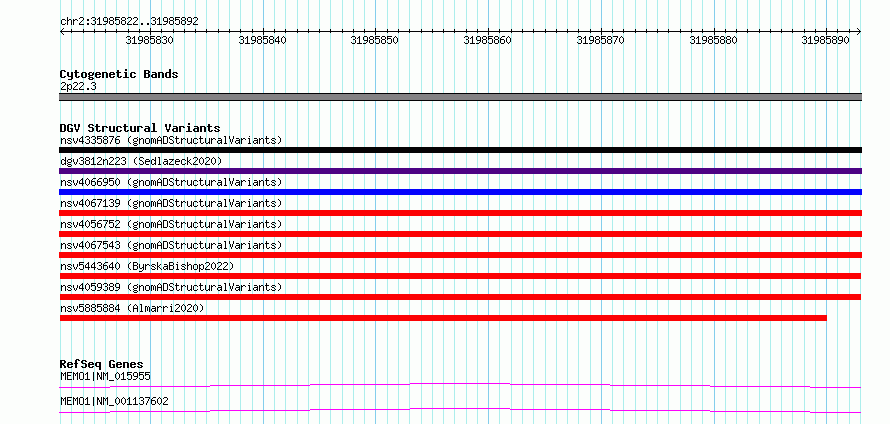Screen dimensions: 890x424
Task: Click ruler tick label 31985890
Action: click(x=826, y=40)
